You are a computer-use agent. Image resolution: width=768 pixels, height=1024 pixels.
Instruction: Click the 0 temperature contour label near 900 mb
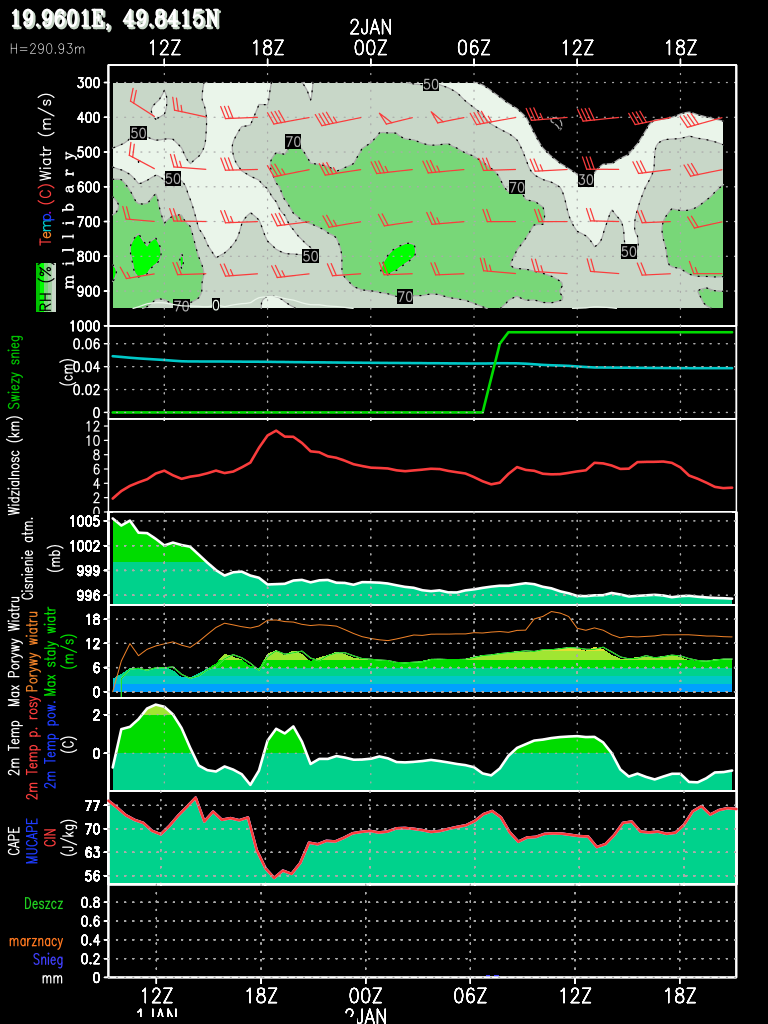(x=215, y=305)
